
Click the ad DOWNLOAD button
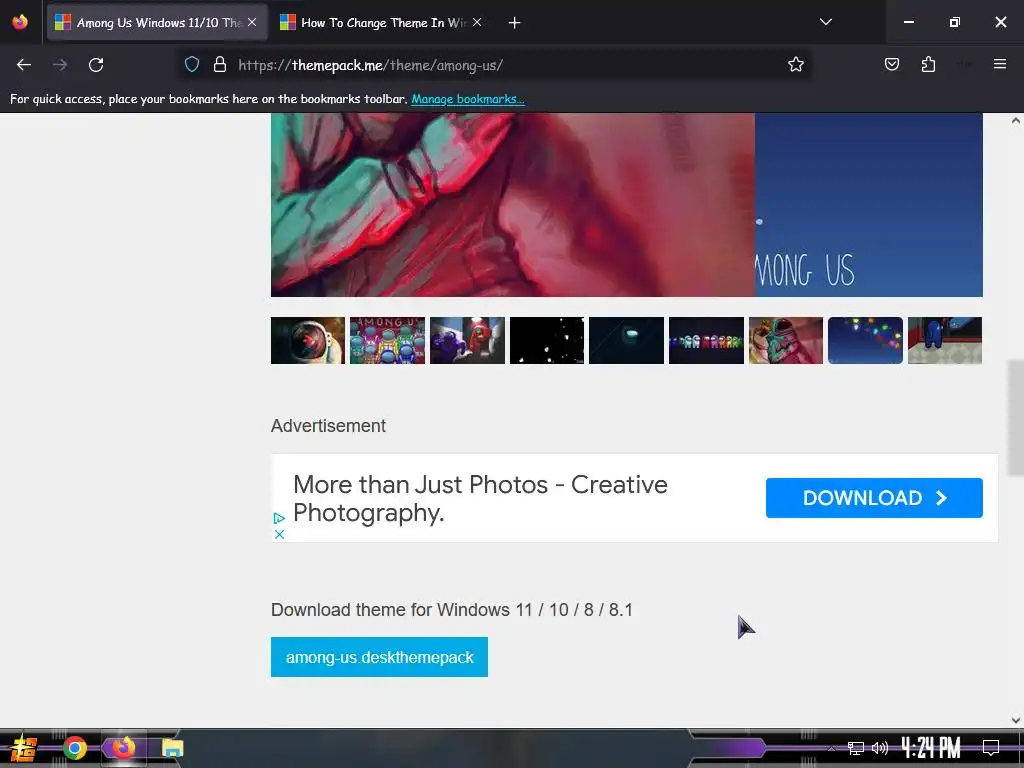(x=874, y=498)
